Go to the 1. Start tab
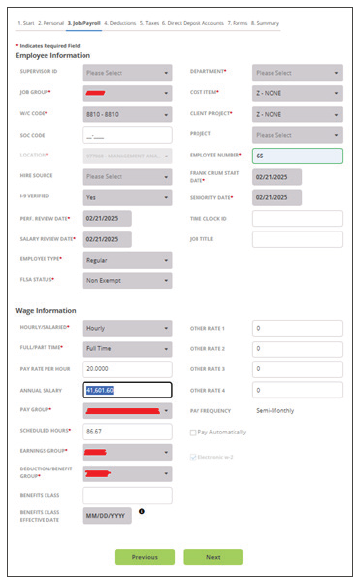The image size is (361, 582). (x=26, y=23)
